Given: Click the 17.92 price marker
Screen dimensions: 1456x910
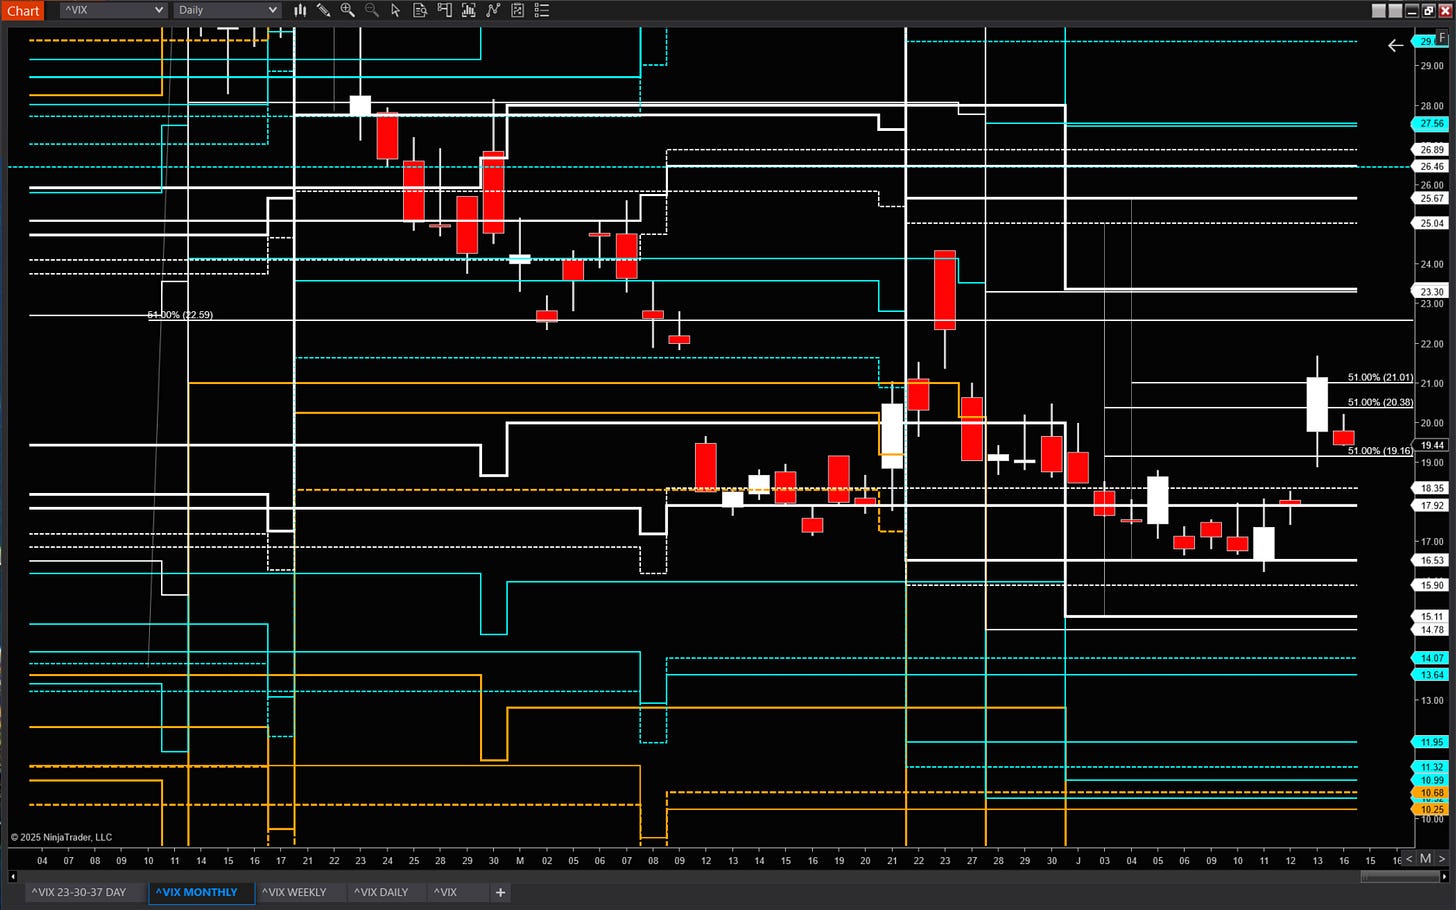Looking at the screenshot, I should click(1431, 505).
